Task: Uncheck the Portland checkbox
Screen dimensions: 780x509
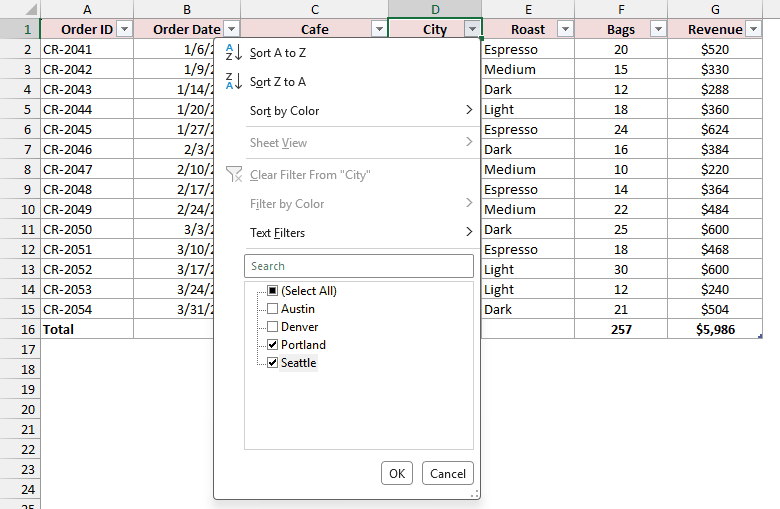Action: (273, 344)
